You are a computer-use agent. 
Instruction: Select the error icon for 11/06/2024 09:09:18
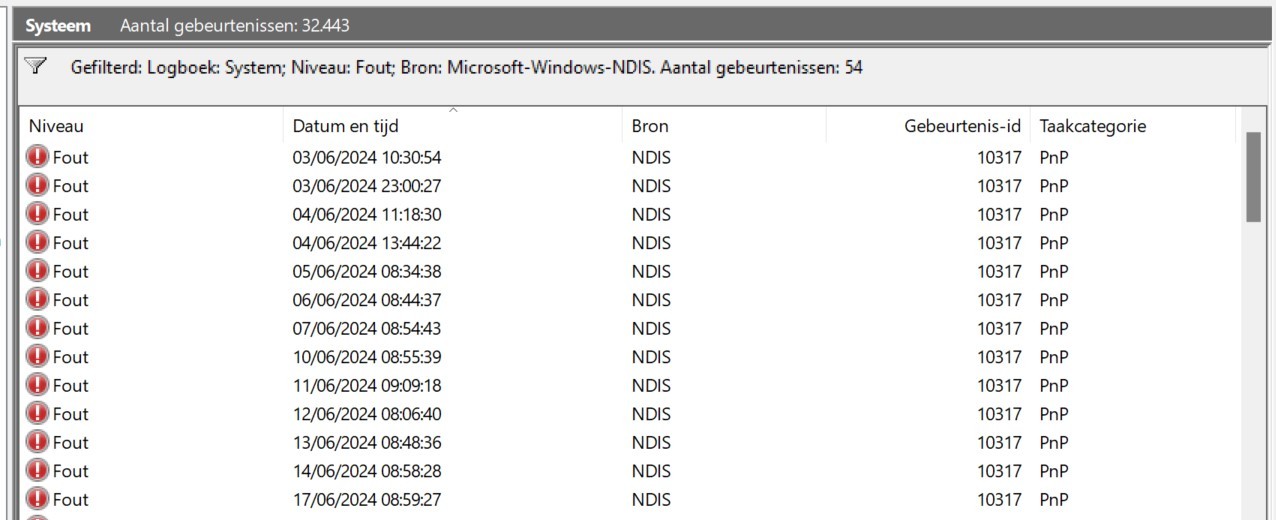37,385
